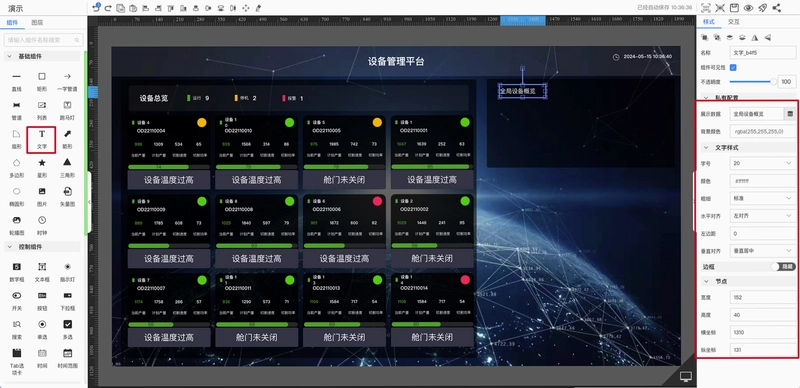Screen dimensions: 800x388
Task: Click the redo toolbar icon
Action: pos(108,8)
